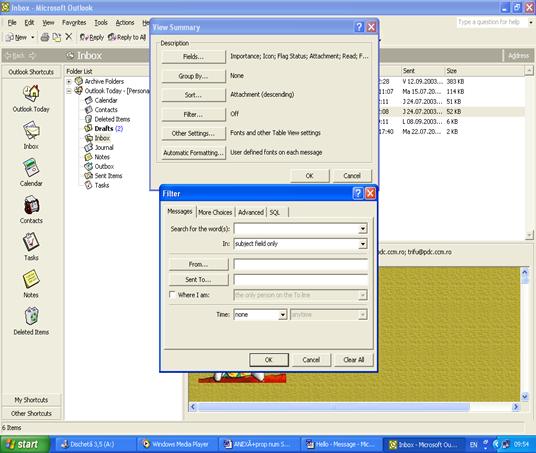Image resolution: width=536 pixels, height=453 pixels.
Task: Switch to the Messages tab
Action: click(x=179, y=212)
